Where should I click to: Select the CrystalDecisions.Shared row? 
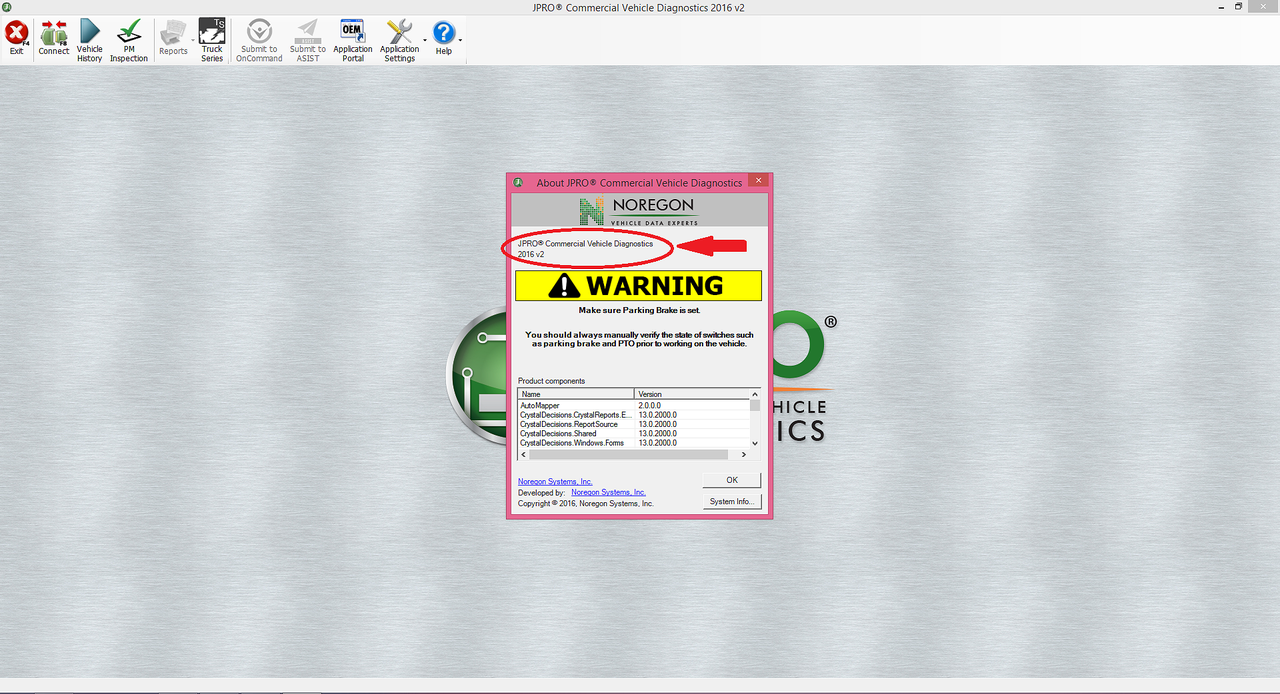[634, 433]
